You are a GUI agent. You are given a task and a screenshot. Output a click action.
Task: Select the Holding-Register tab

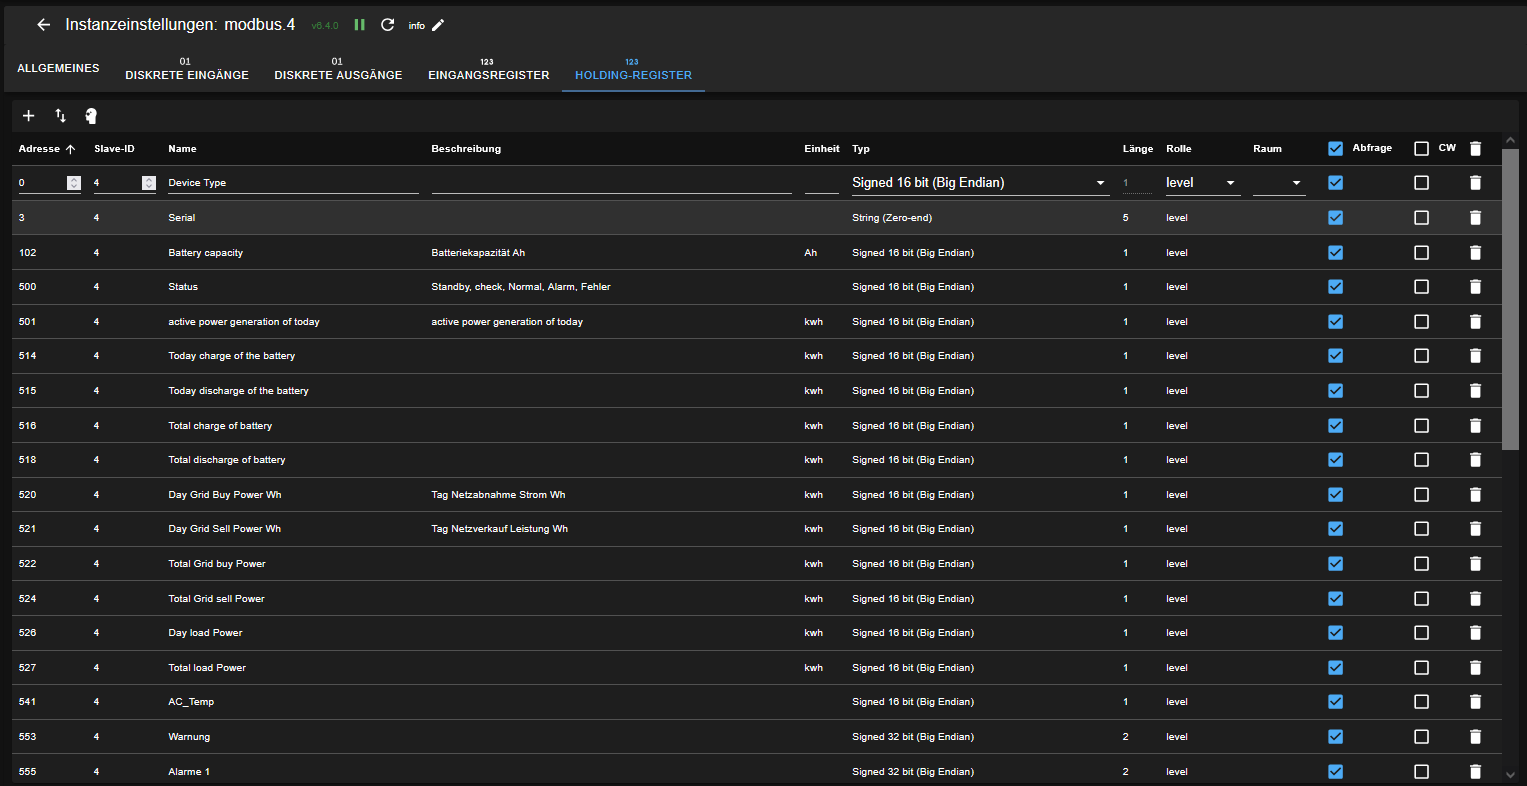(x=633, y=69)
